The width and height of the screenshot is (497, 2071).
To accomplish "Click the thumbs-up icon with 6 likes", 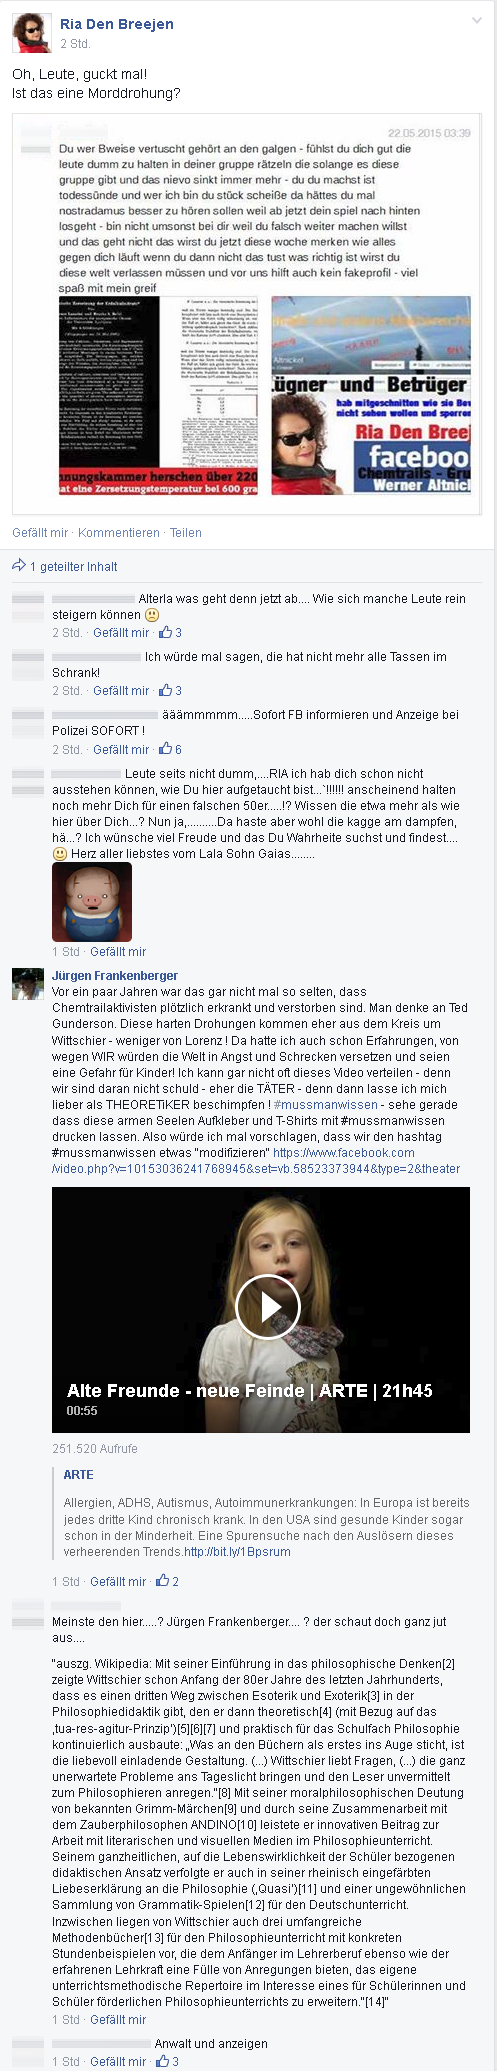I will point(166,749).
